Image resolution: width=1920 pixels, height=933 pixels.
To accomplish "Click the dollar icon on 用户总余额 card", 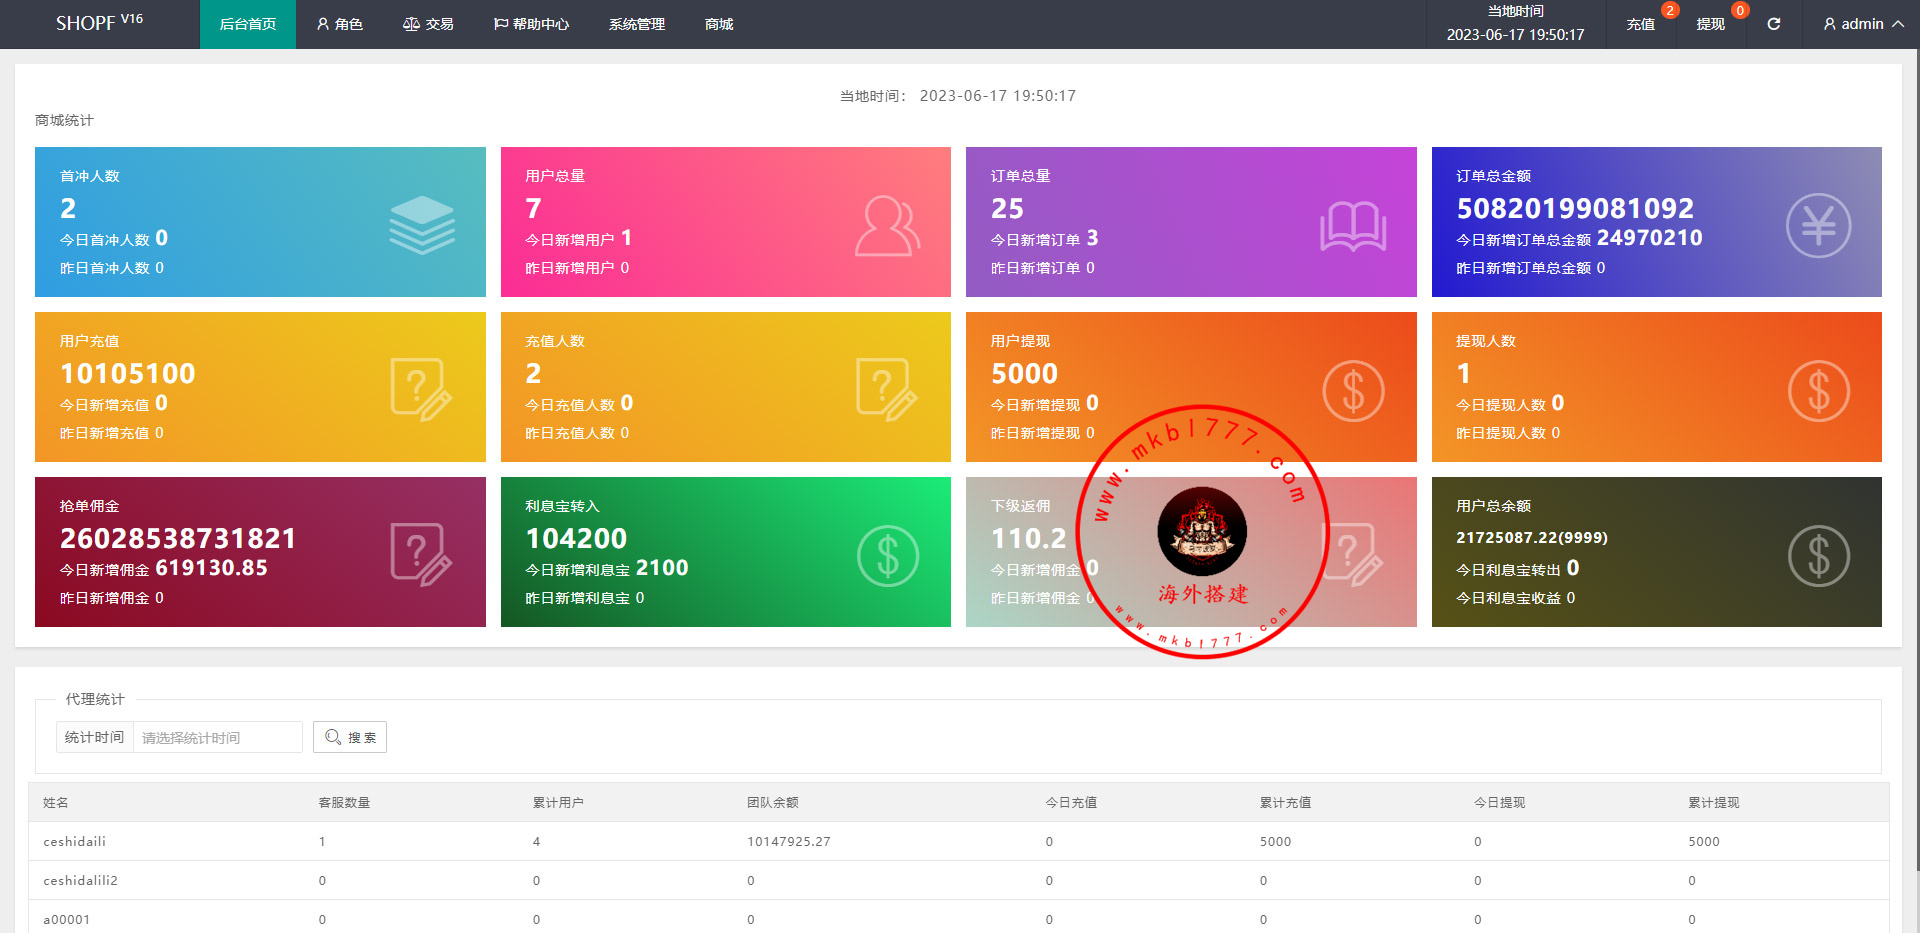I will [x=1819, y=555].
